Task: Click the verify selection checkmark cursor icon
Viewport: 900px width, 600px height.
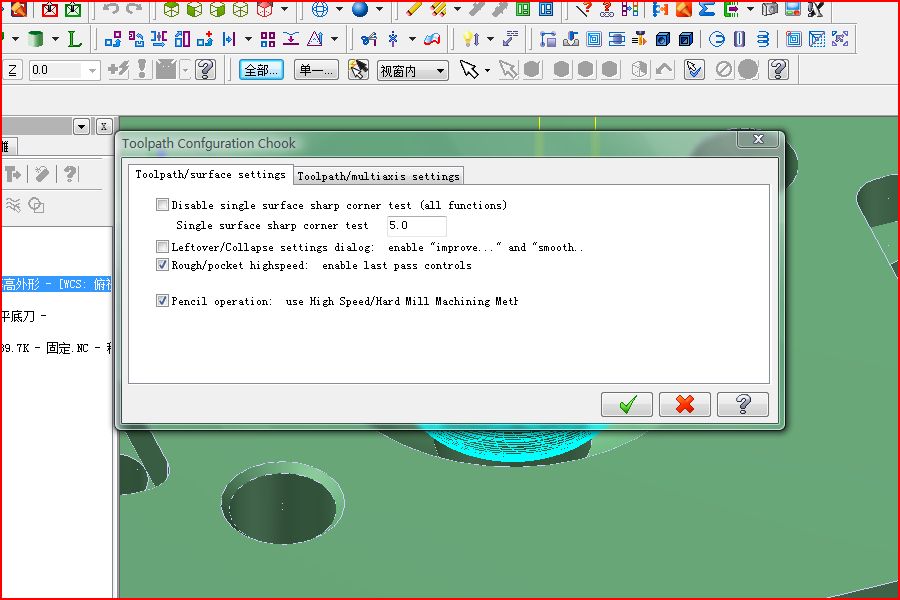Action: pyautogui.click(x=694, y=70)
